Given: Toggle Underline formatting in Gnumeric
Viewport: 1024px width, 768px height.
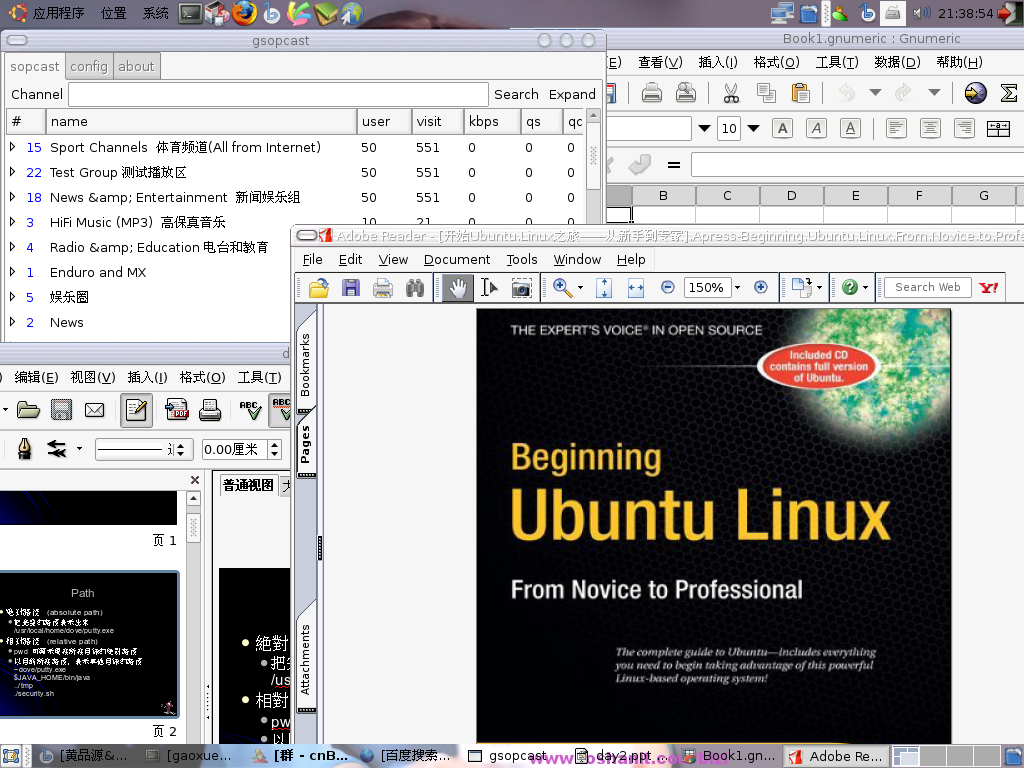Looking at the screenshot, I should [850, 128].
